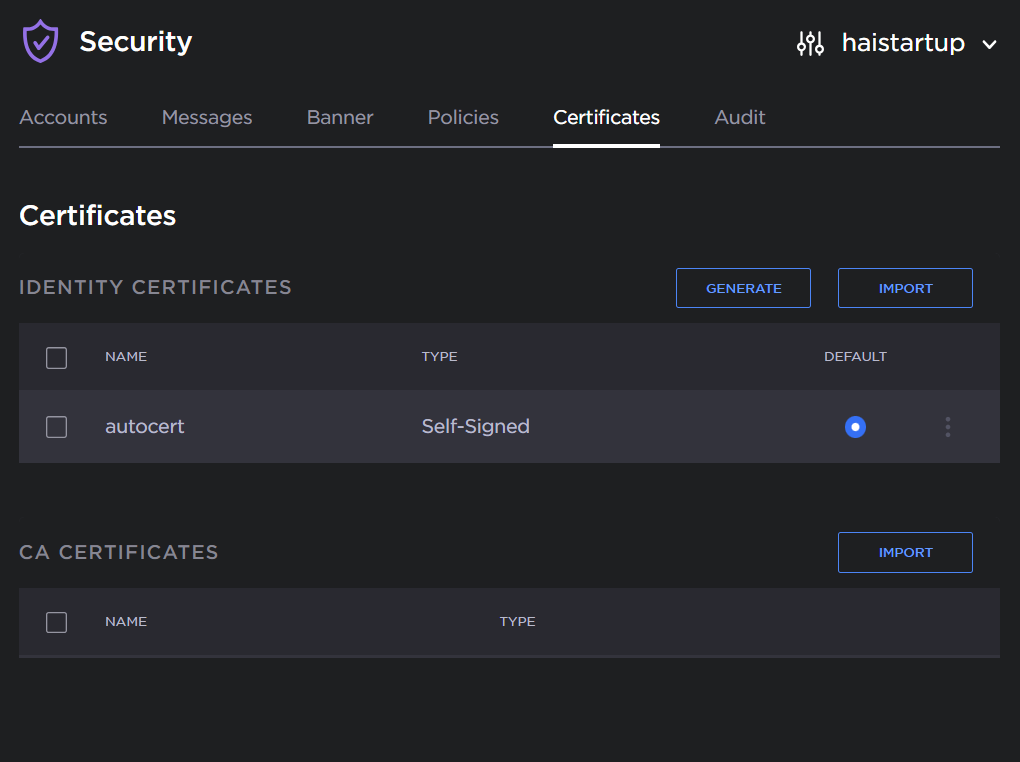The image size is (1020, 762).
Task: Click Import under CA Certificates
Action: click(905, 552)
